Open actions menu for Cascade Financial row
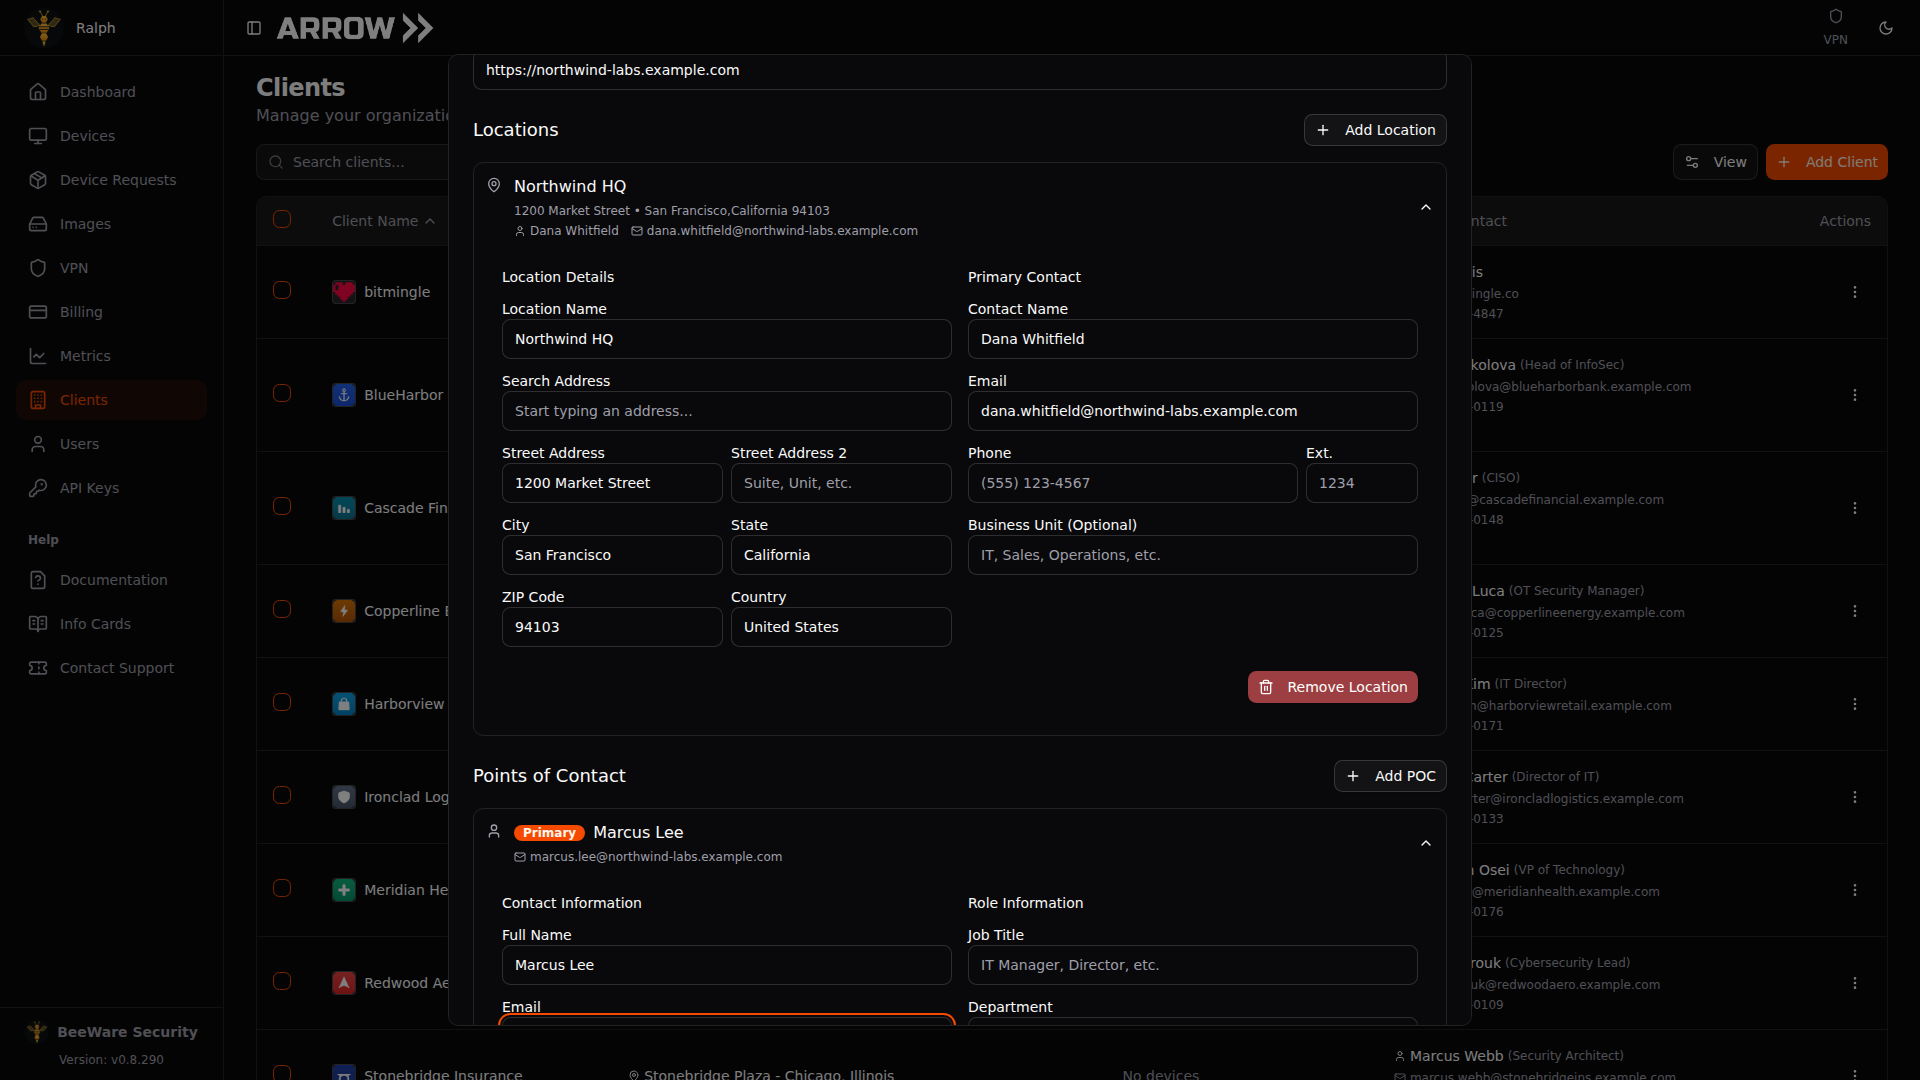The height and width of the screenshot is (1080, 1920). (x=1855, y=508)
